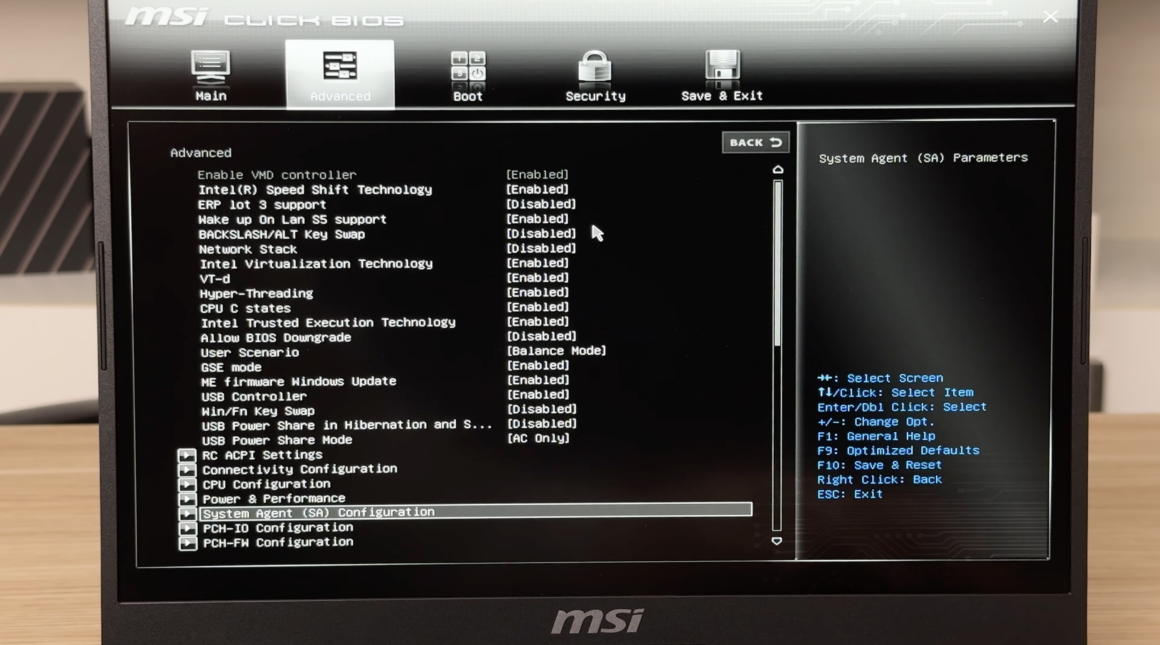Expand System Agent (SA) Configuration arrow
Image resolution: width=1160 pixels, height=645 pixels.
point(187,513)
